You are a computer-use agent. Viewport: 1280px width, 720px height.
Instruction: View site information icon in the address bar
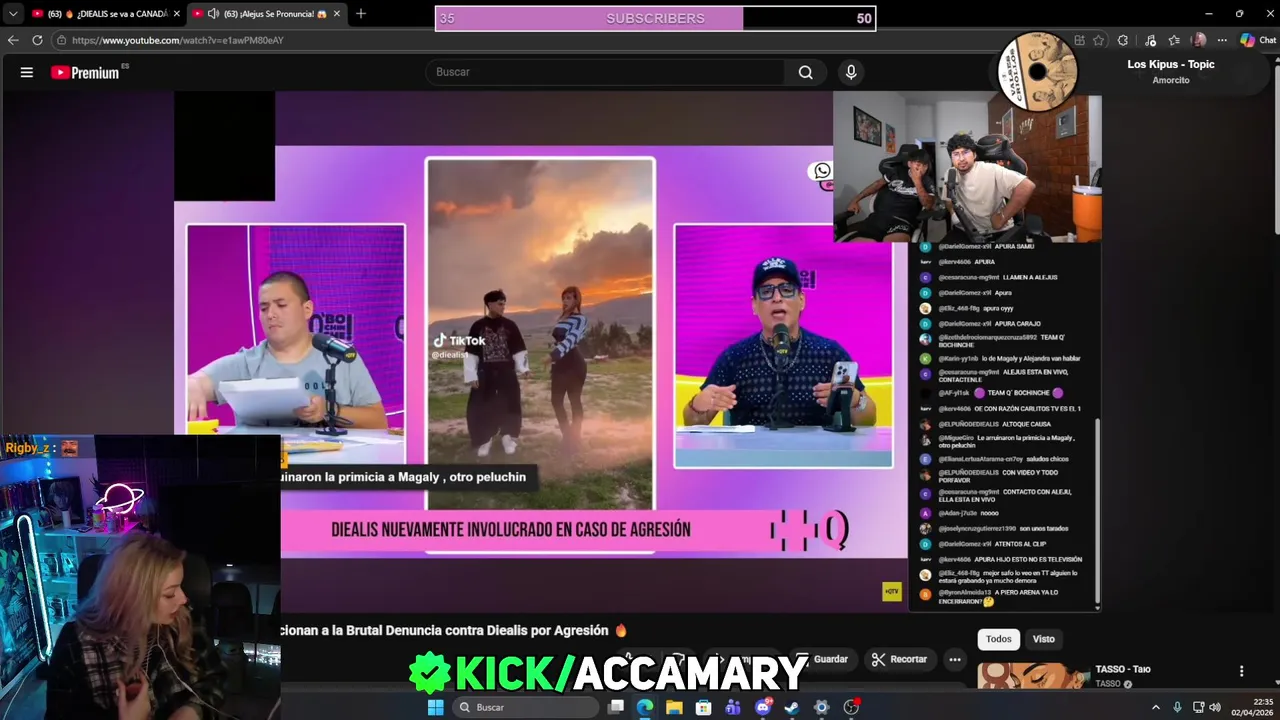pyautogui.click(x=61, y=40)
